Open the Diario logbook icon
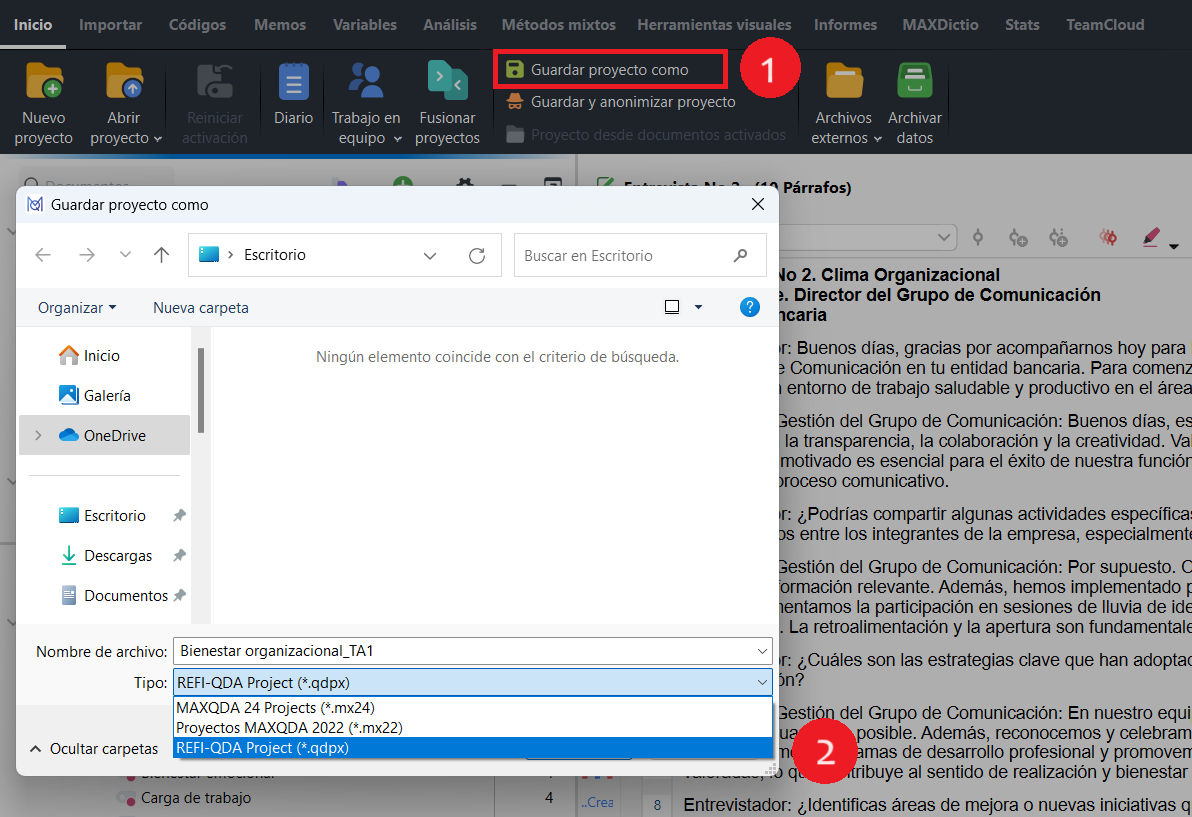 coord(293,81)
